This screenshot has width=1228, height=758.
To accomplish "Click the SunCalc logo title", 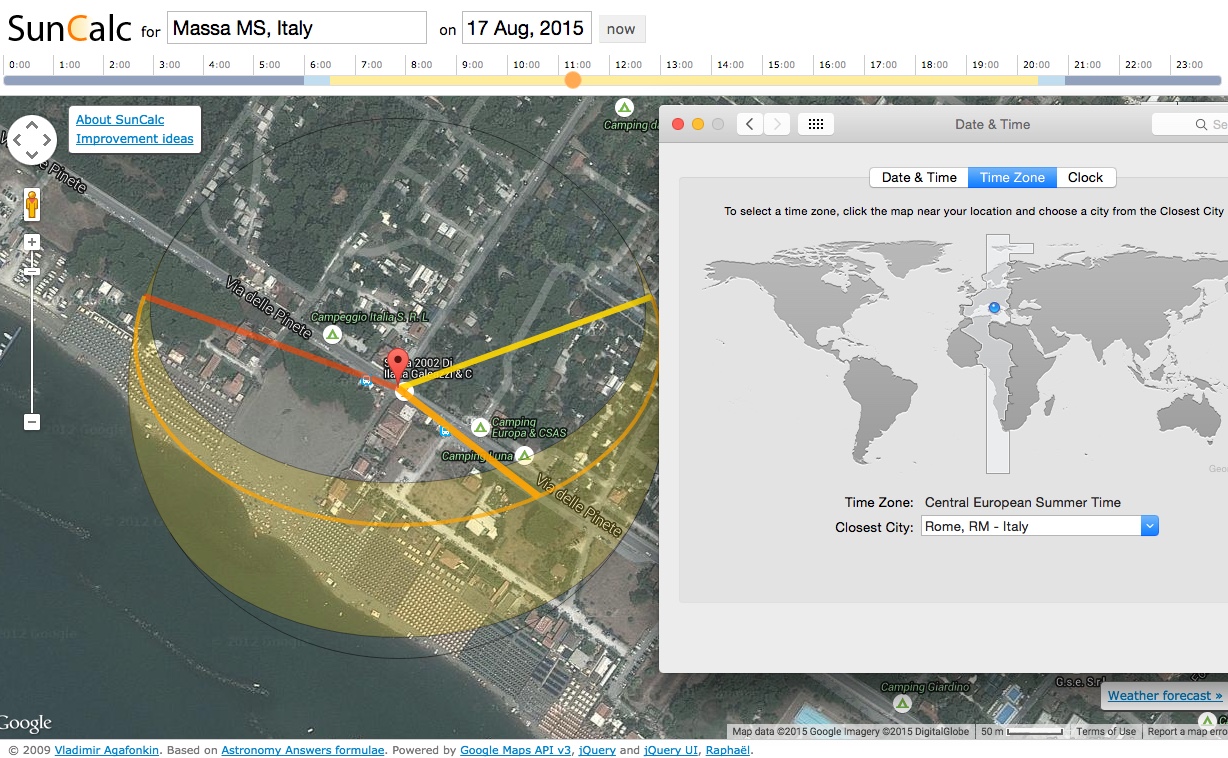I will tap(70, 27).
